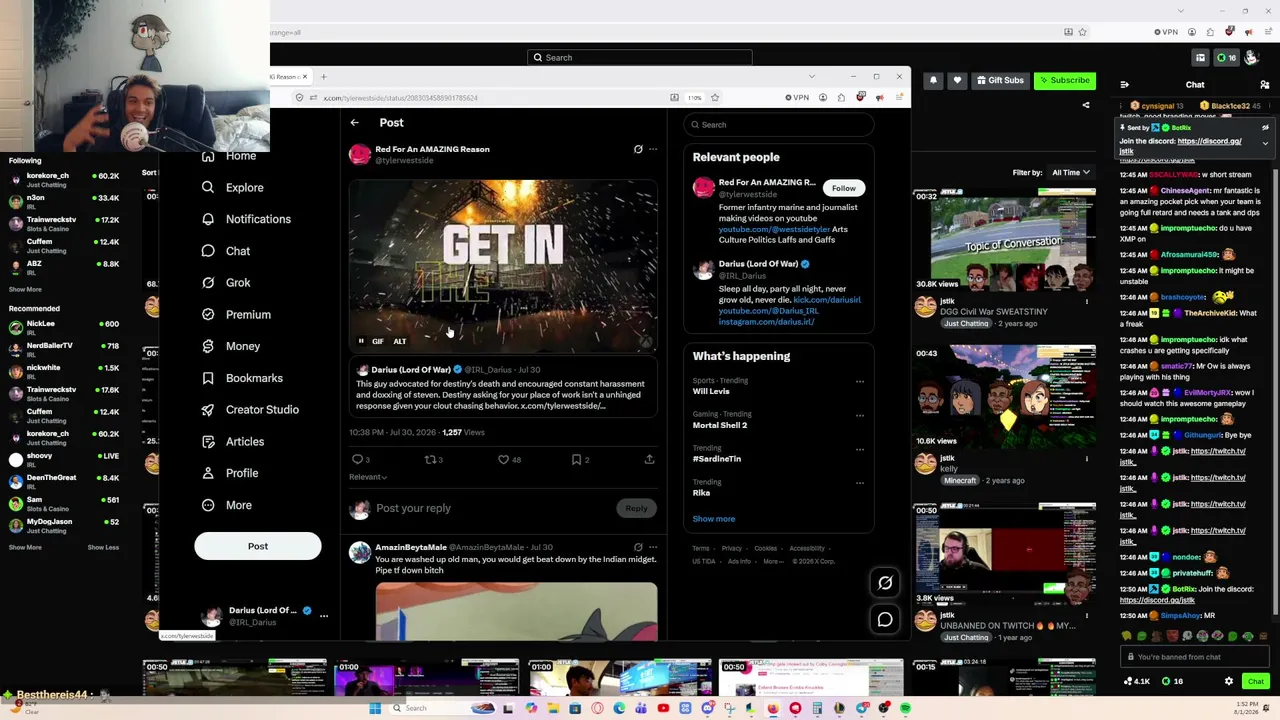Open account menu beside Darius at bottom
Image resolution: width=1280 pixels, height=720 pixels.
pyautogui.click(x=324, y=616)
